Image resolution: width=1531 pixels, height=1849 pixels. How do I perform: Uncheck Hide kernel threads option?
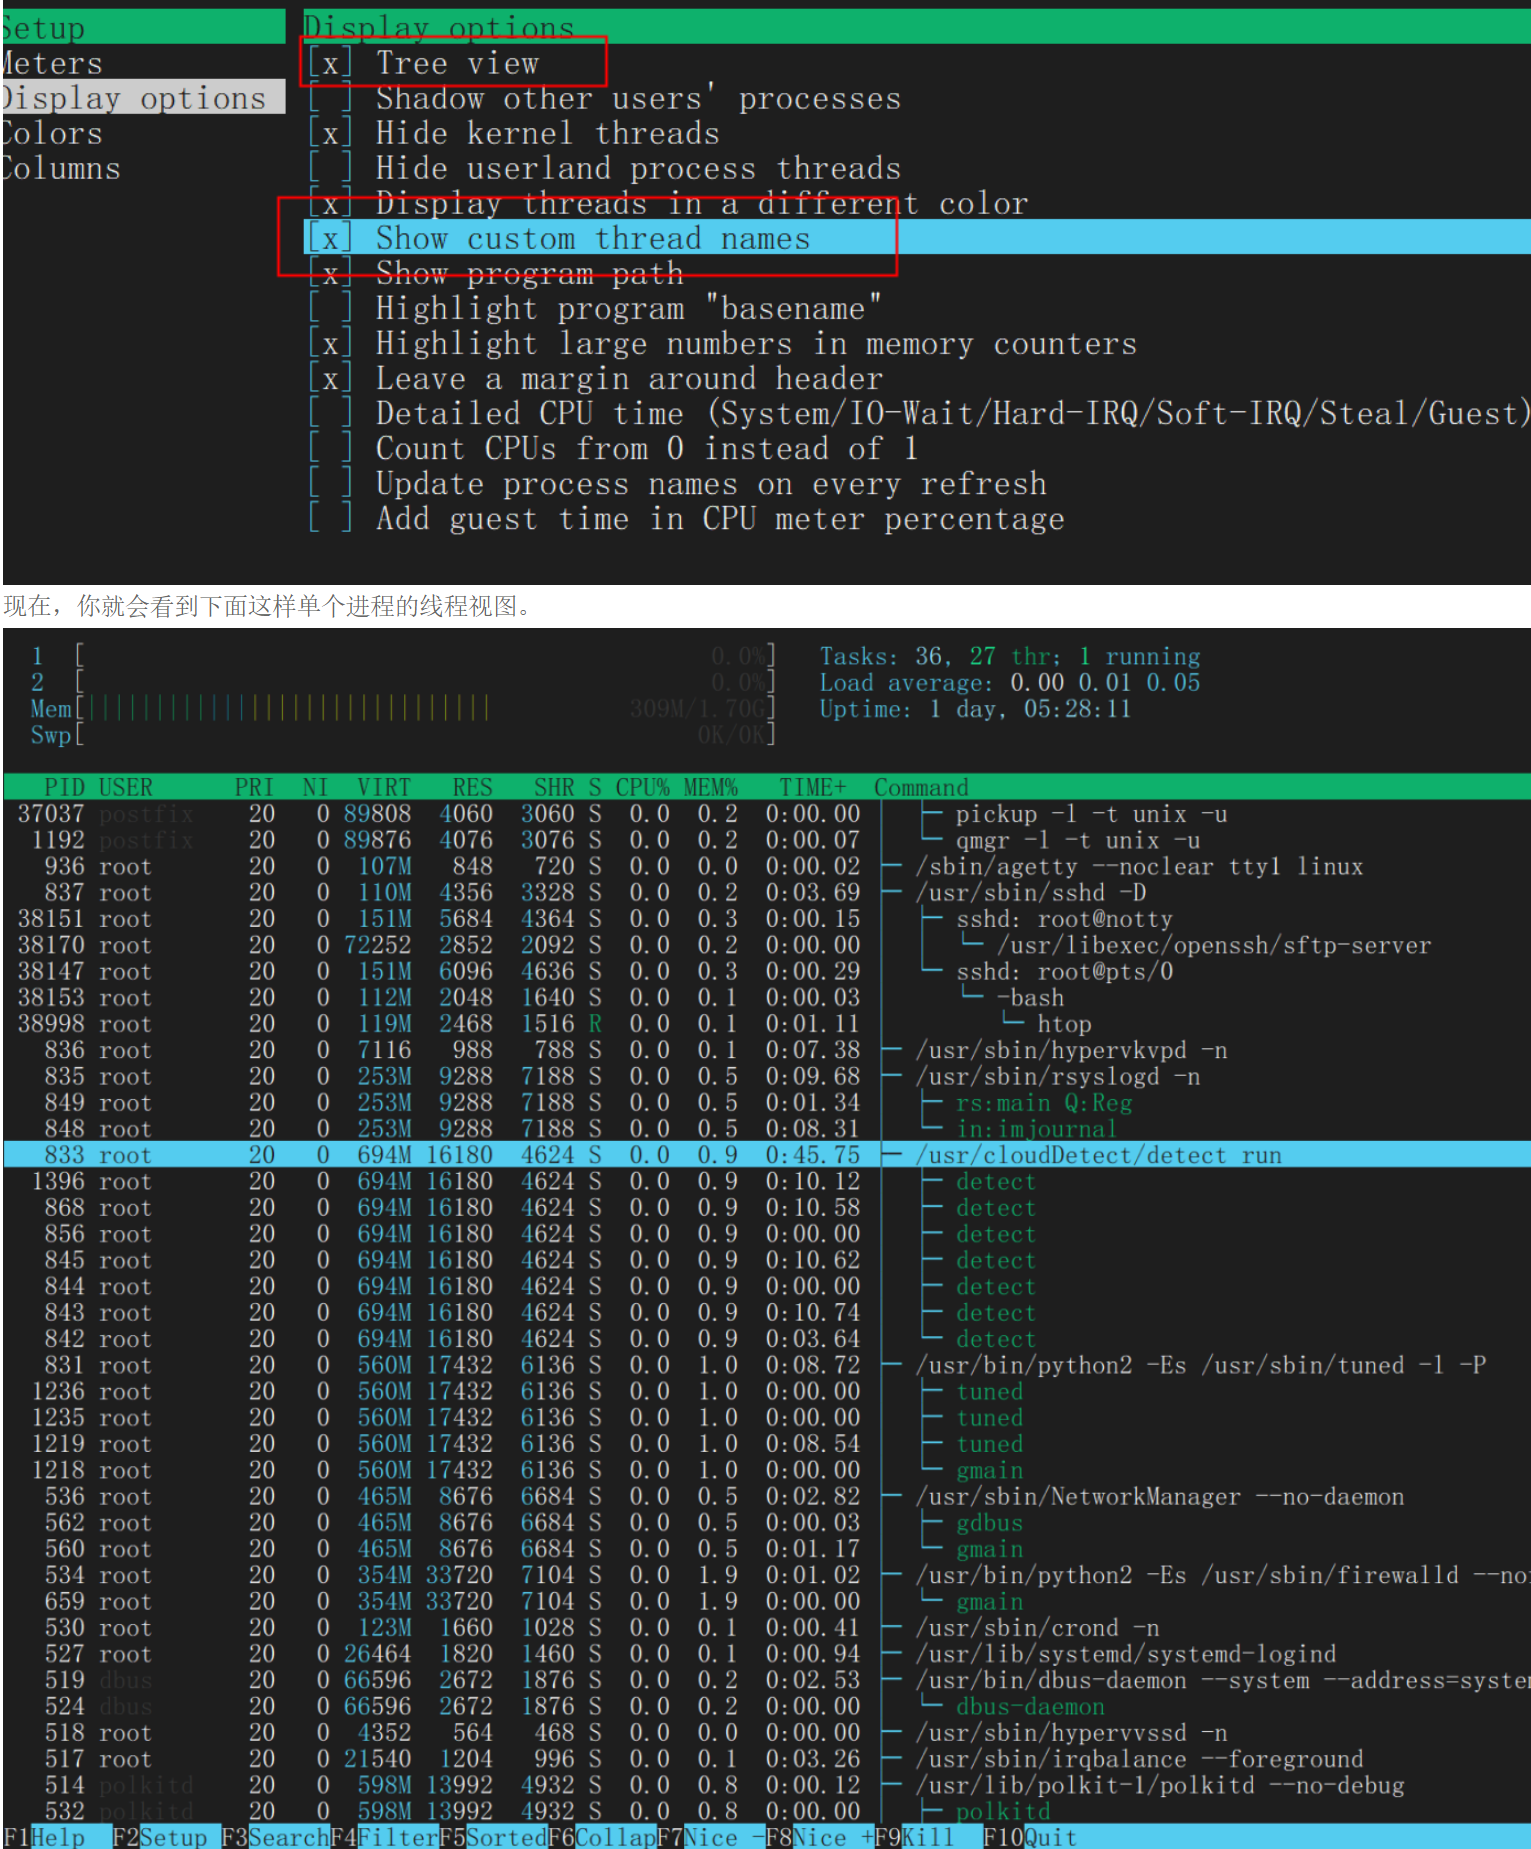pyautogui.click(x=330, y=134)
